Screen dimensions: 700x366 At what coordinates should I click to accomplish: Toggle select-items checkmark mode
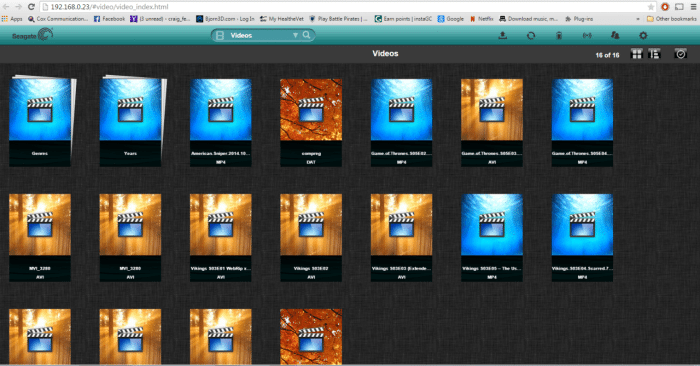tap(680, 54)
